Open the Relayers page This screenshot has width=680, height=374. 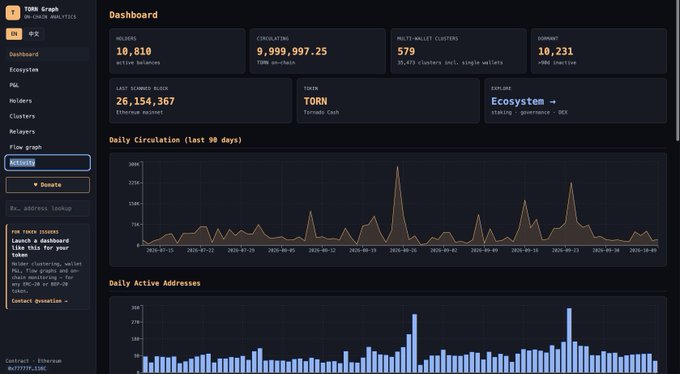(x=47, y=131)
